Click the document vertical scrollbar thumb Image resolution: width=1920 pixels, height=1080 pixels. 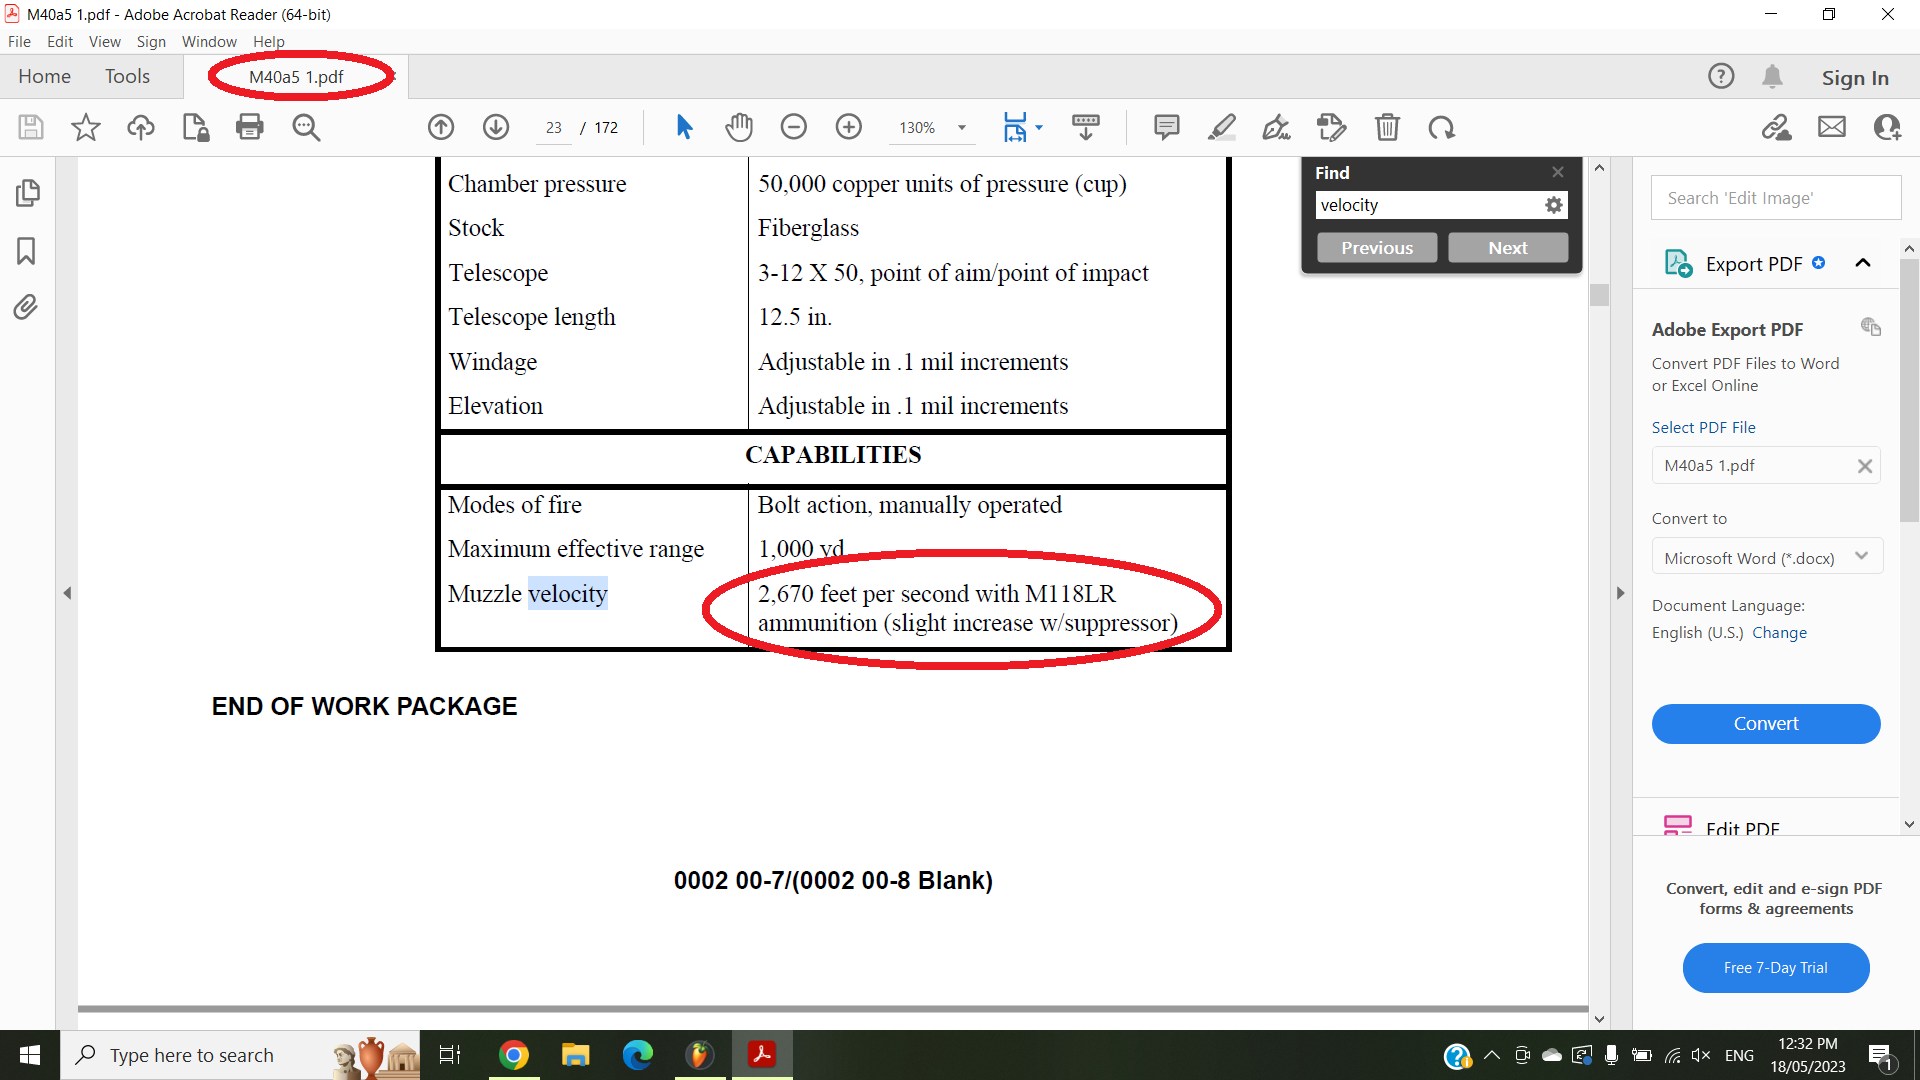pyautogui.click(x=1599, y=295)
